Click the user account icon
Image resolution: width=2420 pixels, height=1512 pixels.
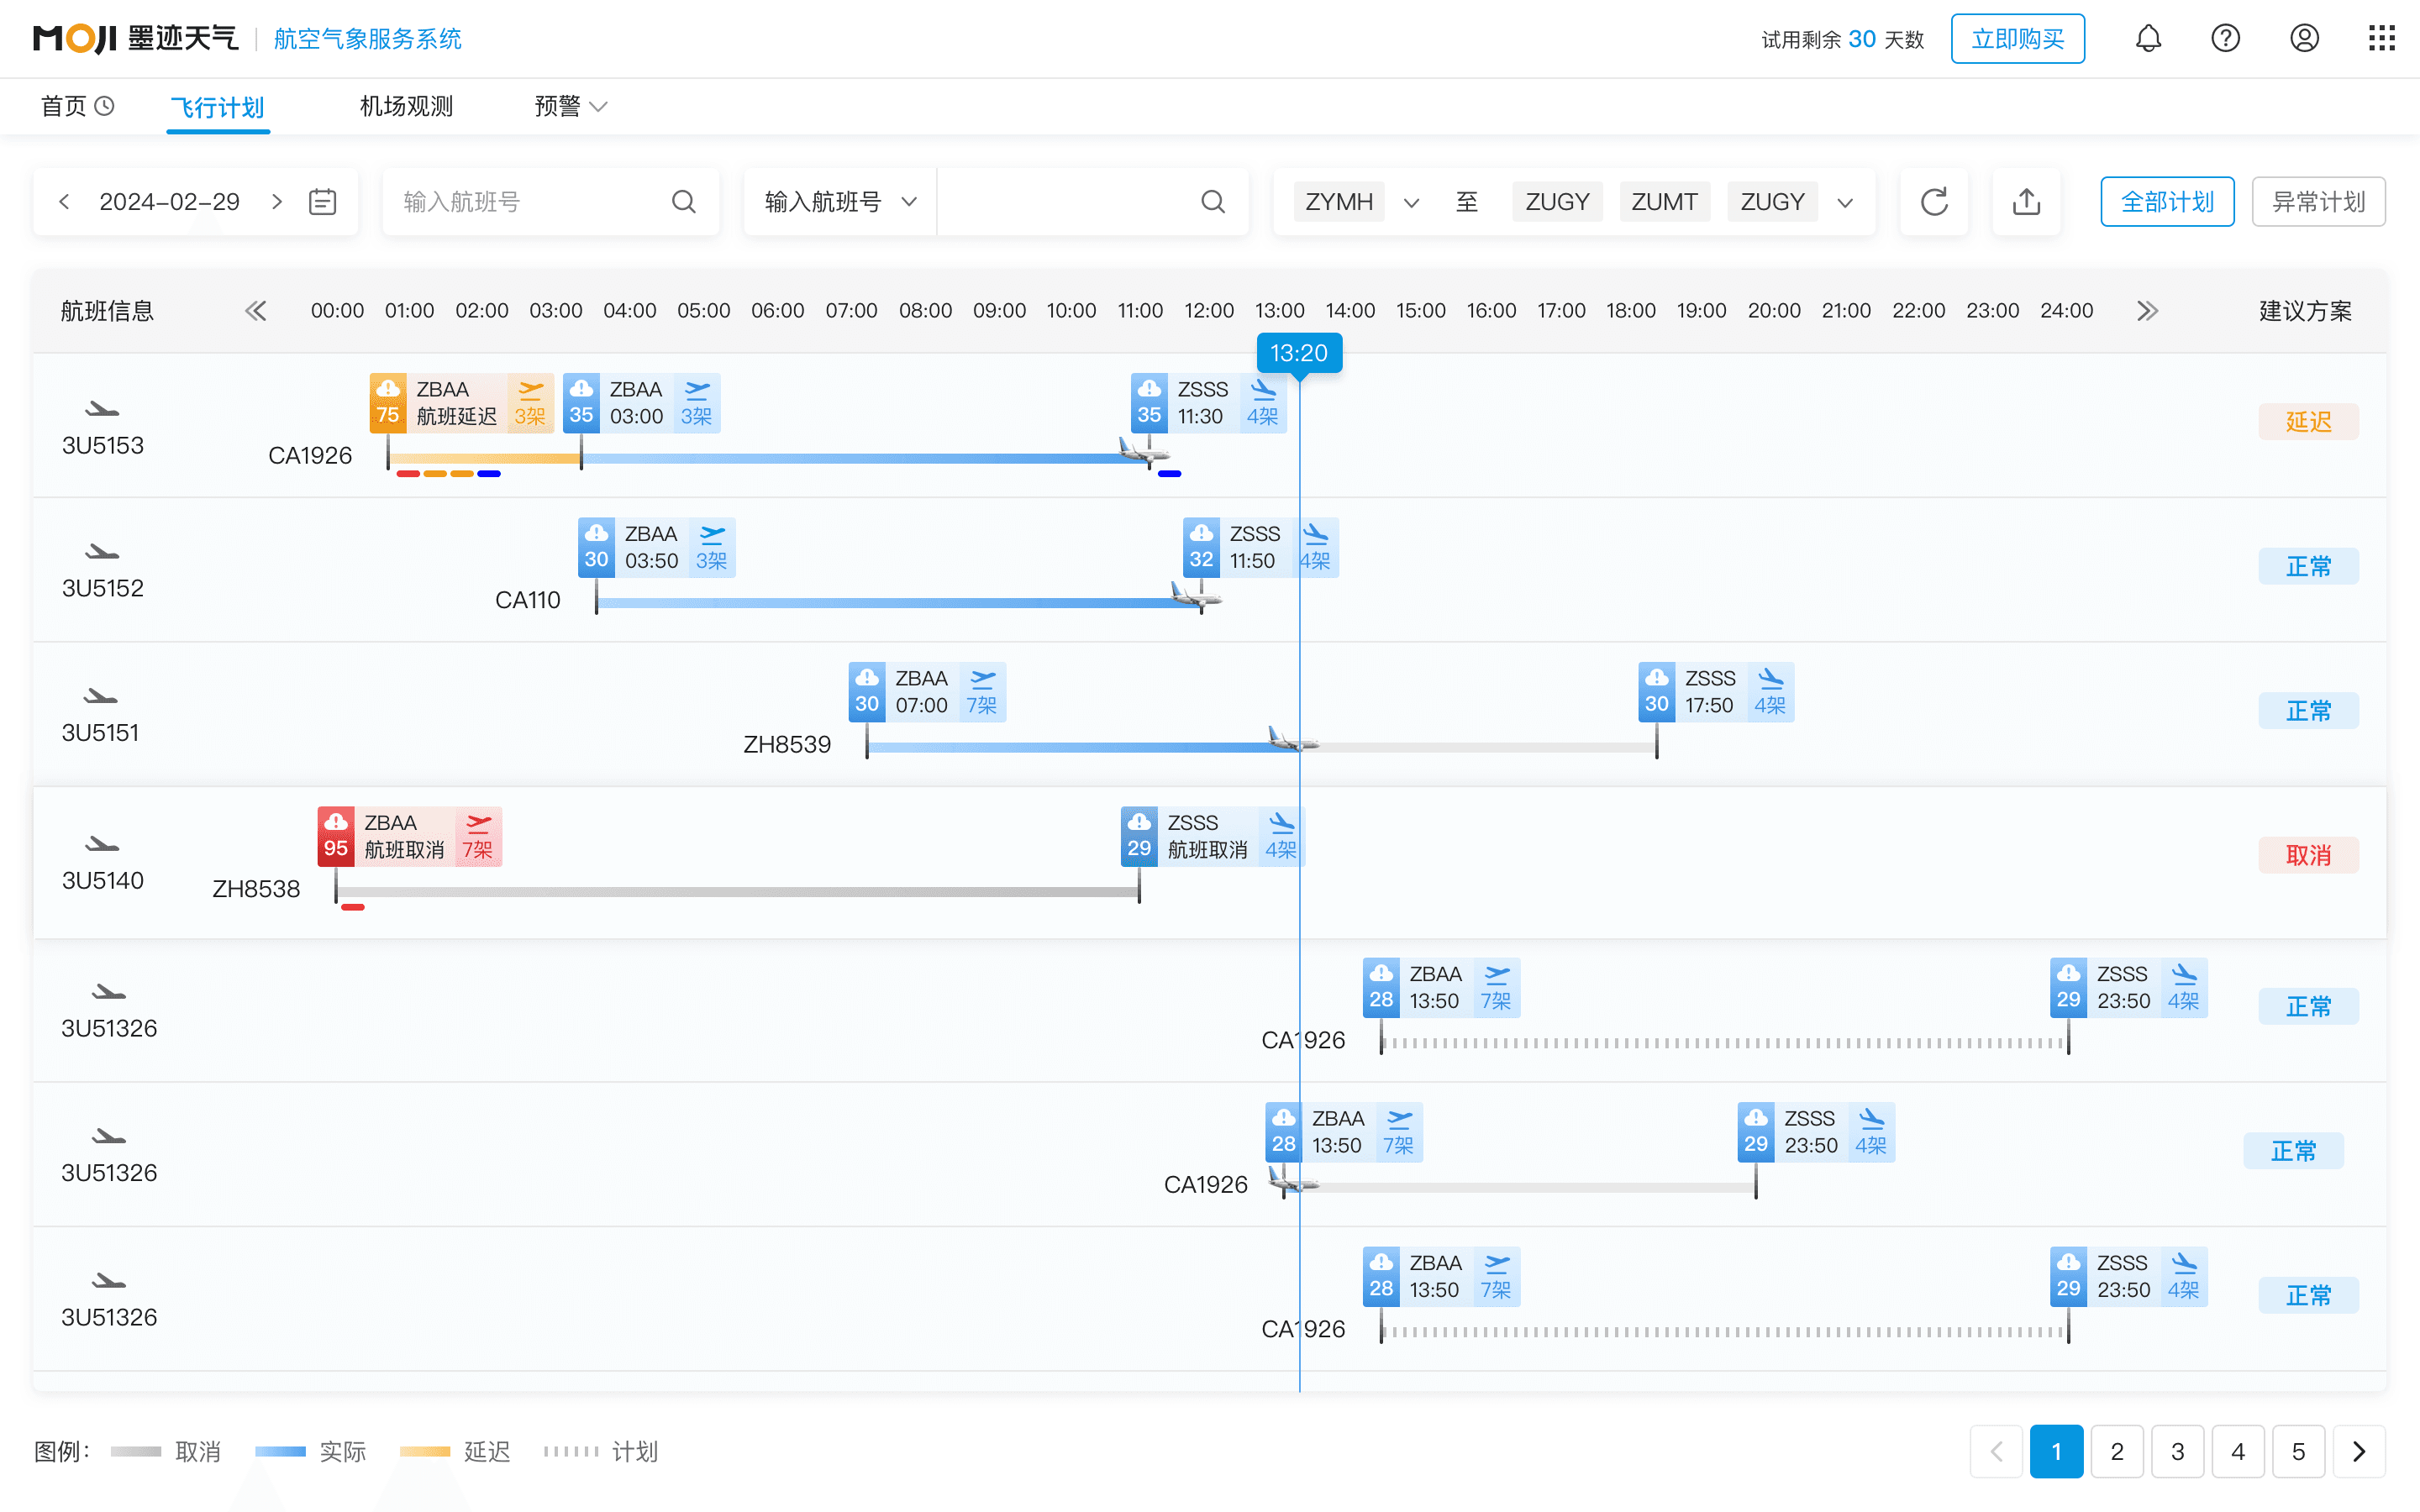pos(2304,39)
